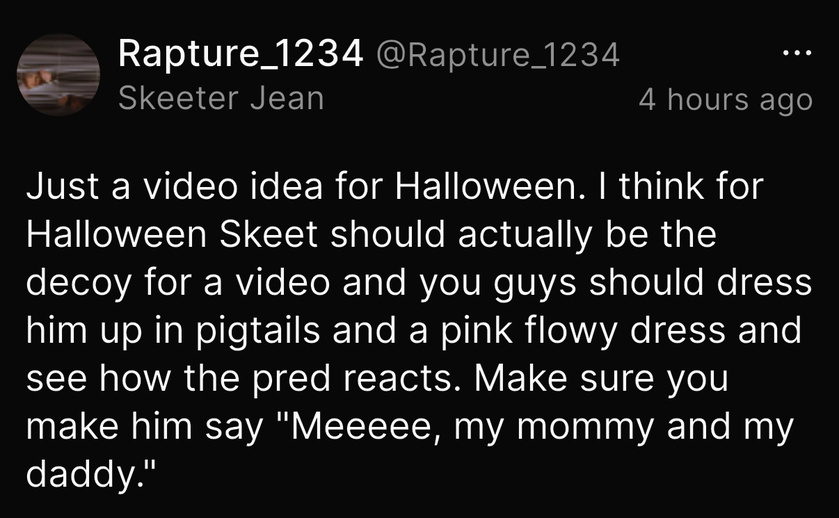Screen dimensions: 839x518
Task: Click the words 'my mommy and my'
Action: tap(623, 428)
